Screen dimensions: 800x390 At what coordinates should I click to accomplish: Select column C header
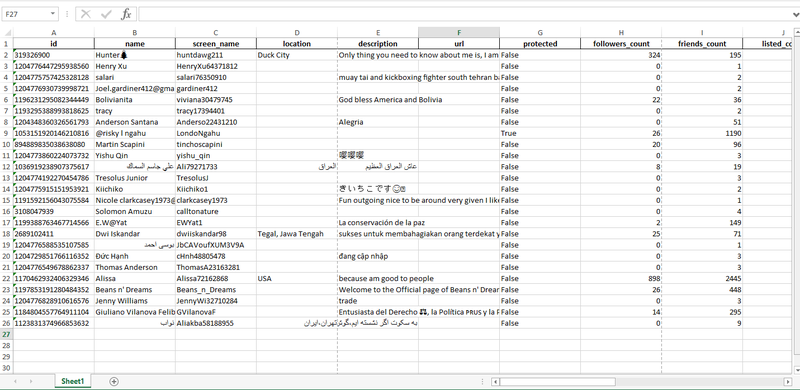(216, 33)
